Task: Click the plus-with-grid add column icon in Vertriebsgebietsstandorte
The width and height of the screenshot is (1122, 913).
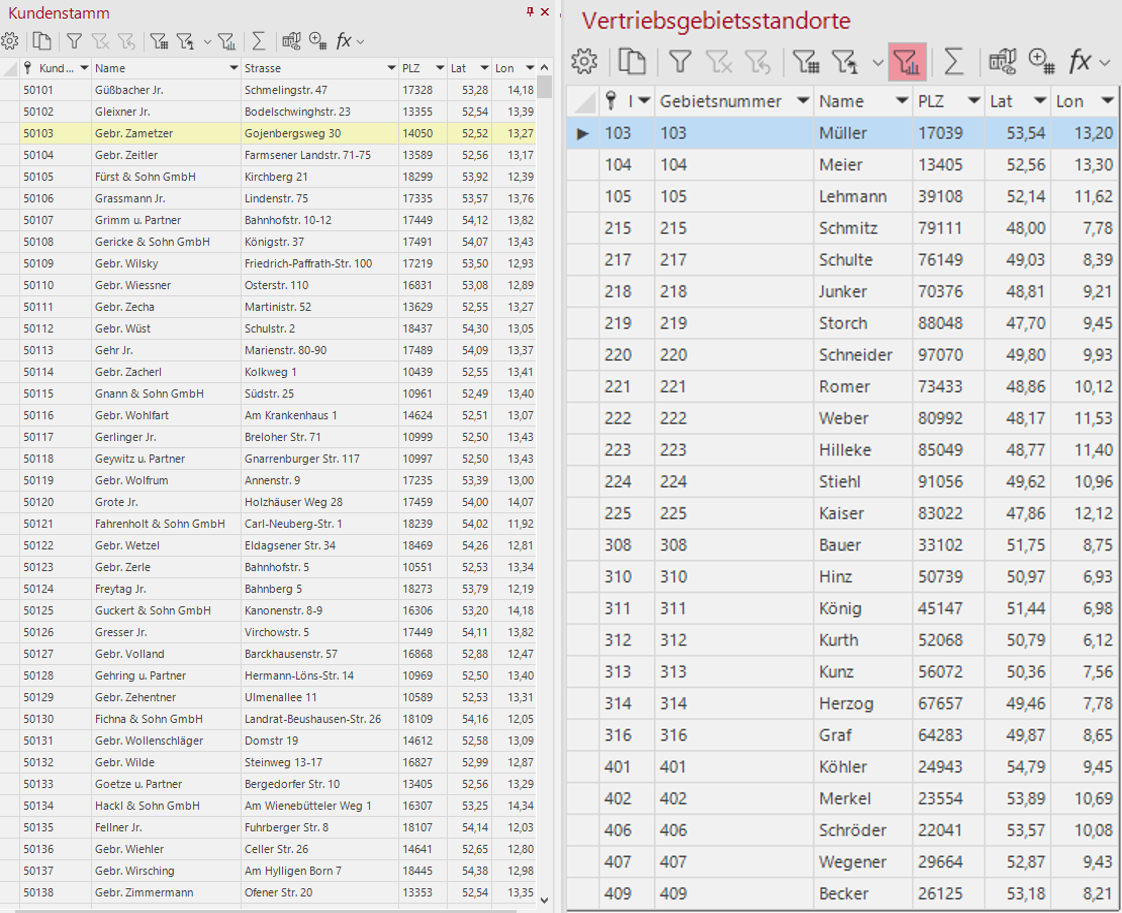Action: [x=1041, y=62]
